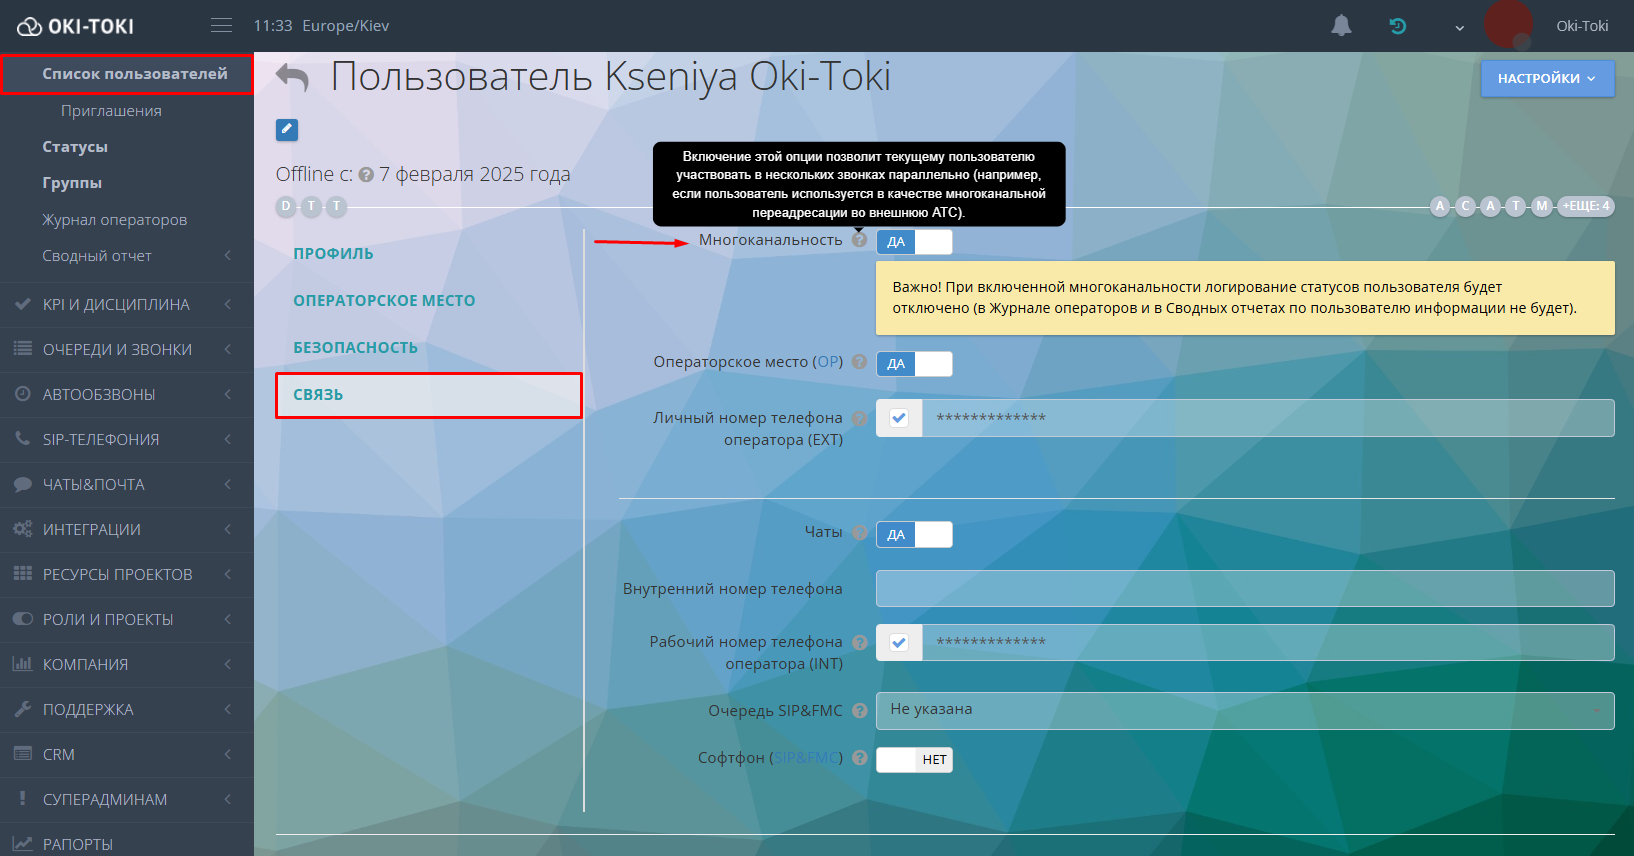Expand the Поддержка section arrow
1634x856 pixels.
(228, 709)
